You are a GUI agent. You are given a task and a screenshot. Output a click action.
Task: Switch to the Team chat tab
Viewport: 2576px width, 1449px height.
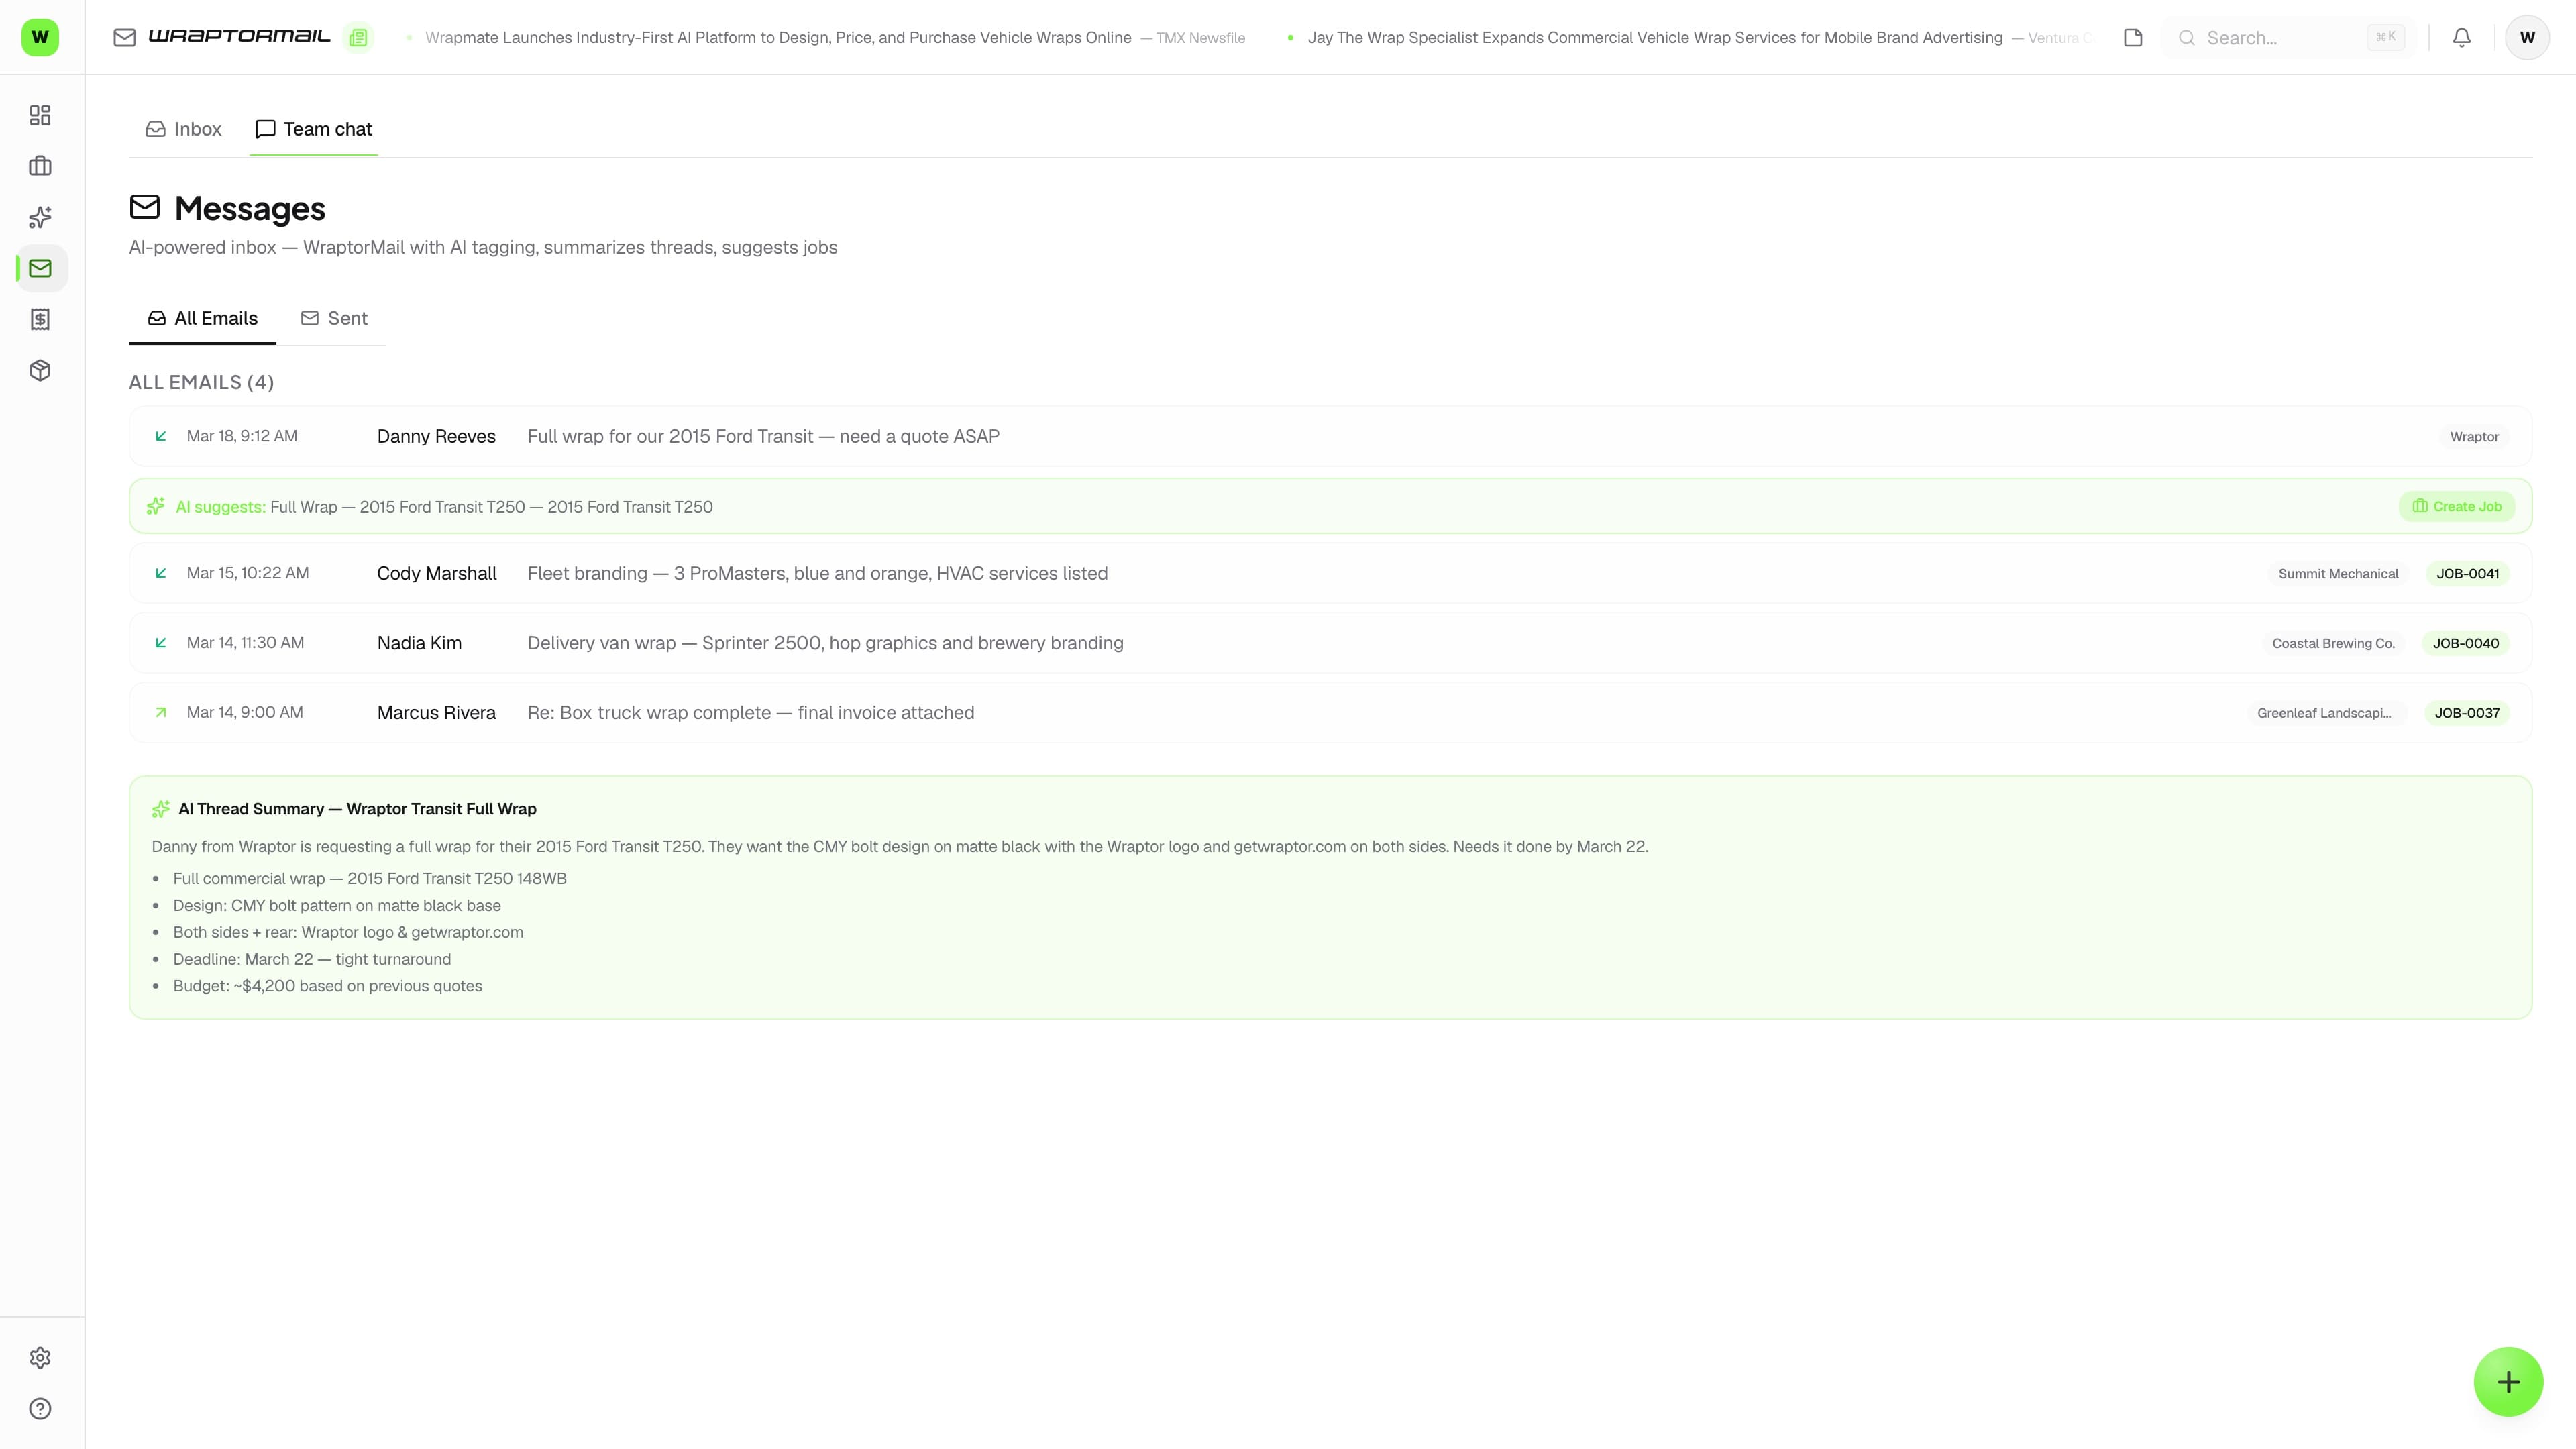(314, 129)
